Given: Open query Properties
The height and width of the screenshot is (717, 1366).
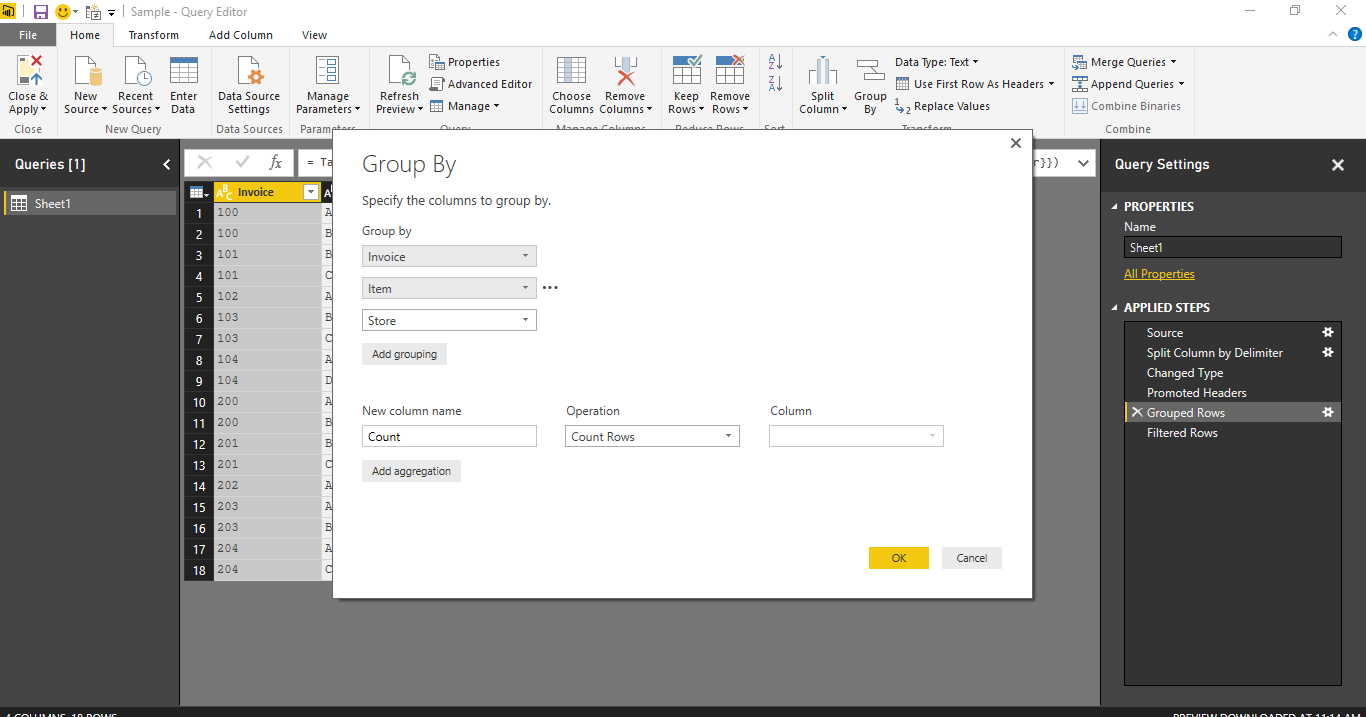Looking at the screenshot, I should (465, 62).
